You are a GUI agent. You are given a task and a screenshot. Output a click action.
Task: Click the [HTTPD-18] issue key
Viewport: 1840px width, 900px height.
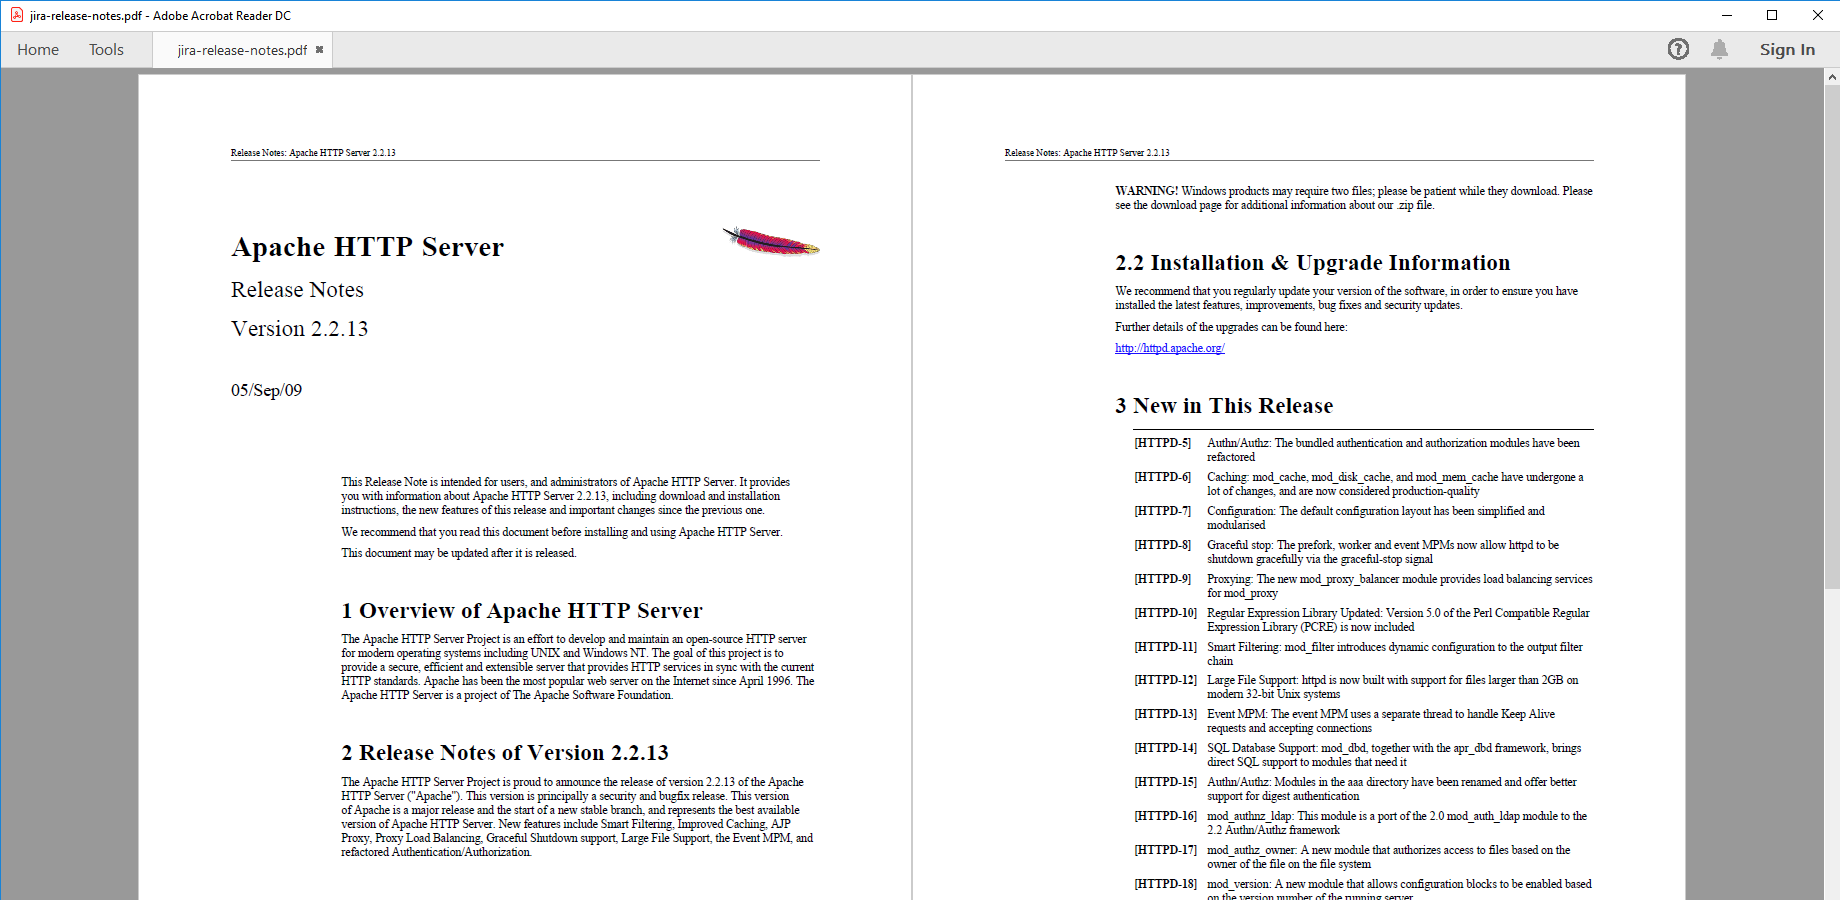click(1166, 884)
